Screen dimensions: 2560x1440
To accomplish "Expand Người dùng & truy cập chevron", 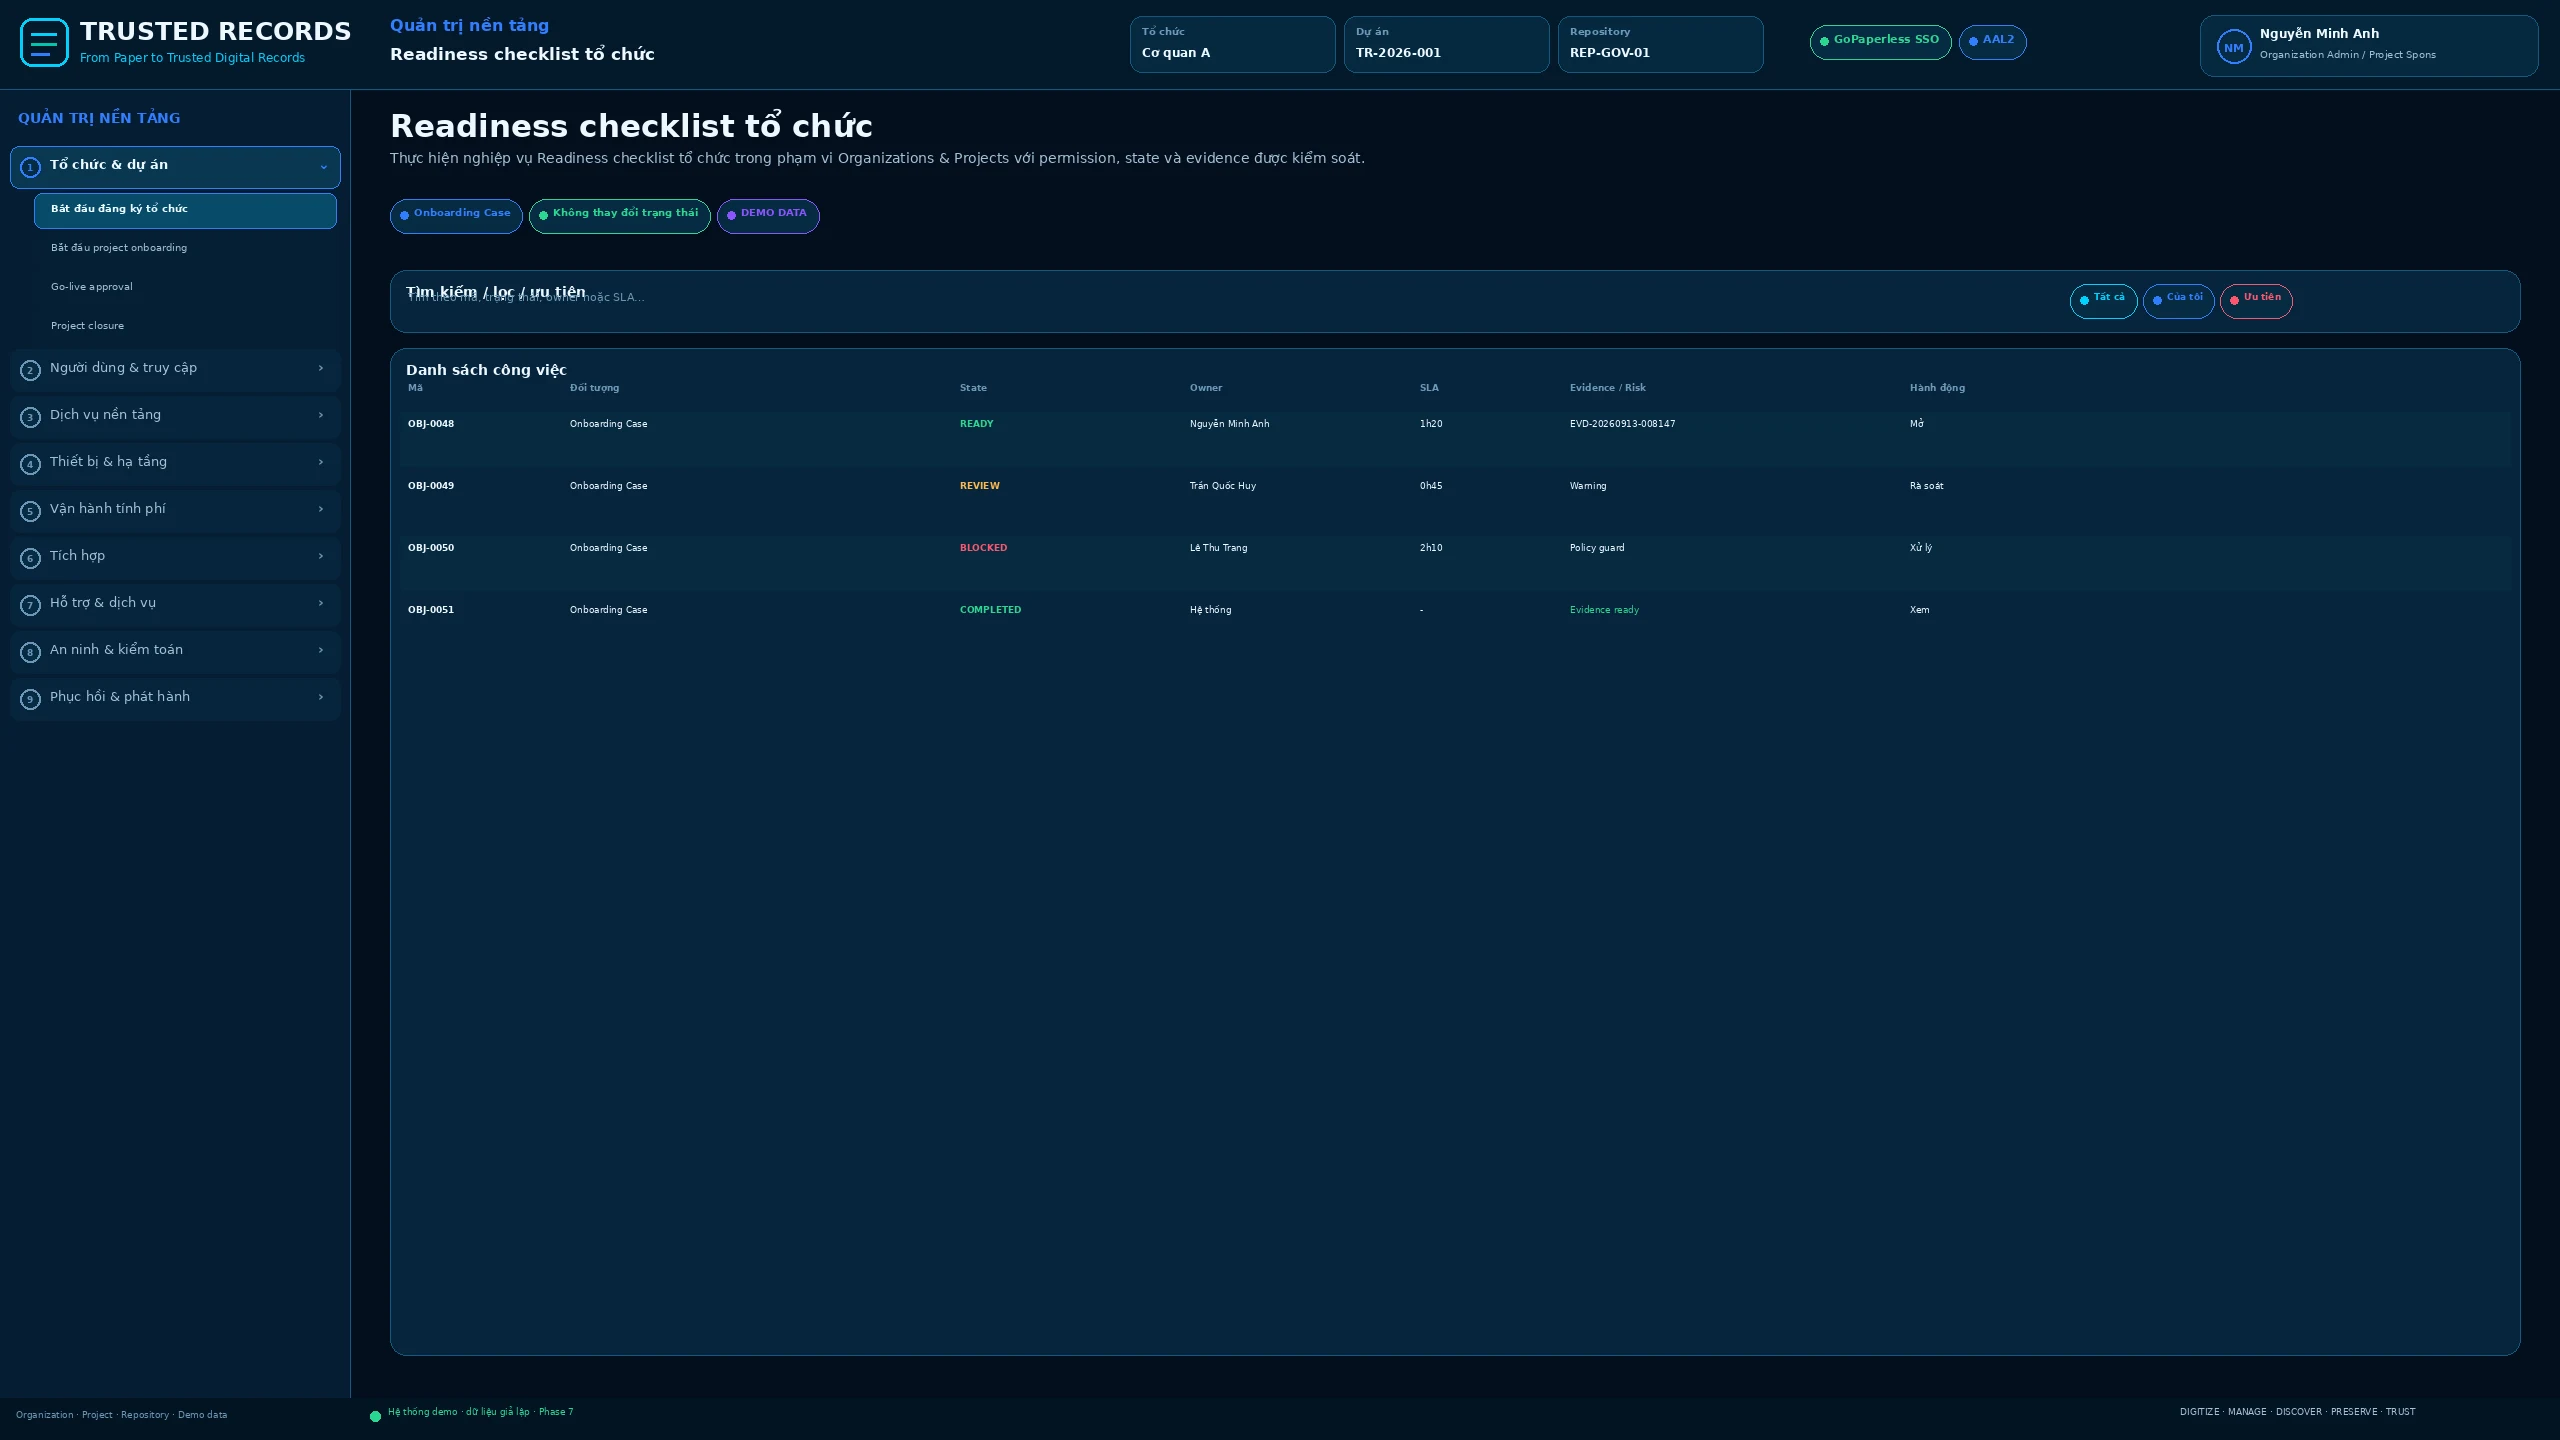I will point(321,368).
